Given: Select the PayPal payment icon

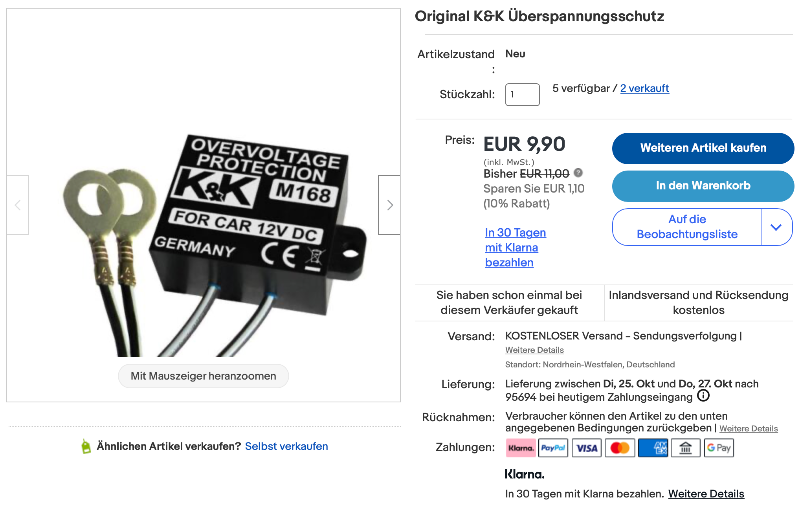Looking at the screenshot, I should (553, 448).
